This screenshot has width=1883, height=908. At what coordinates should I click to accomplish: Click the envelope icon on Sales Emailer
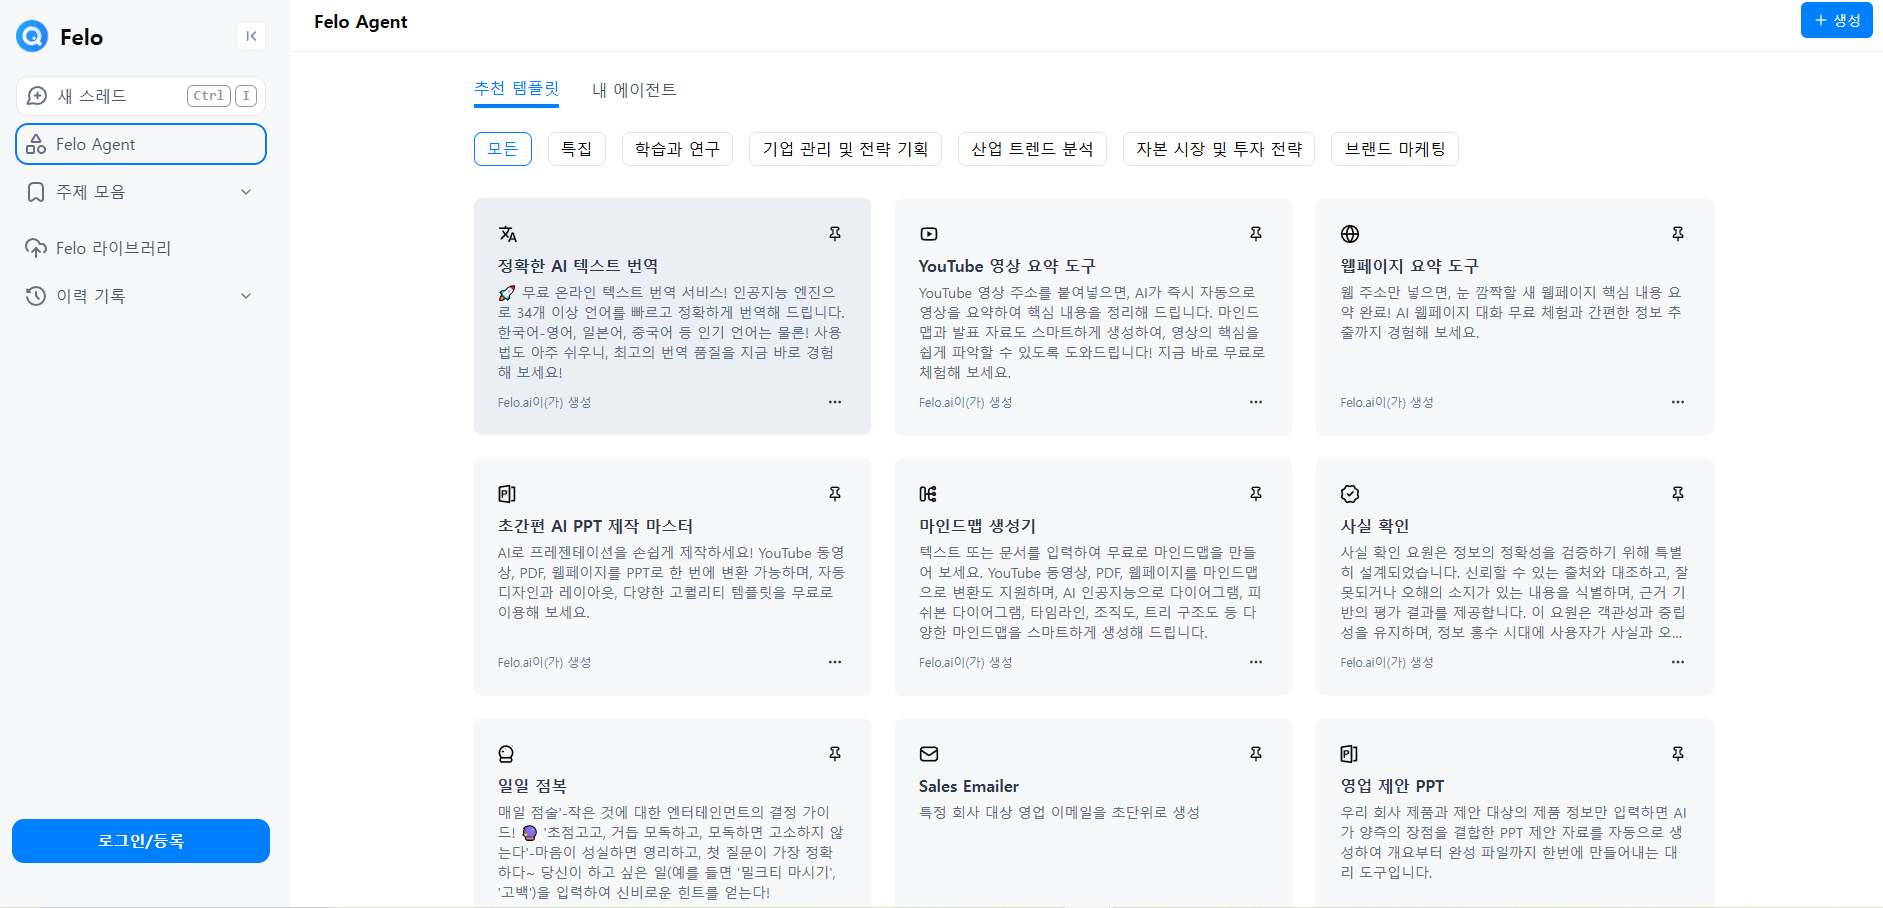click(x=929, y=754)
